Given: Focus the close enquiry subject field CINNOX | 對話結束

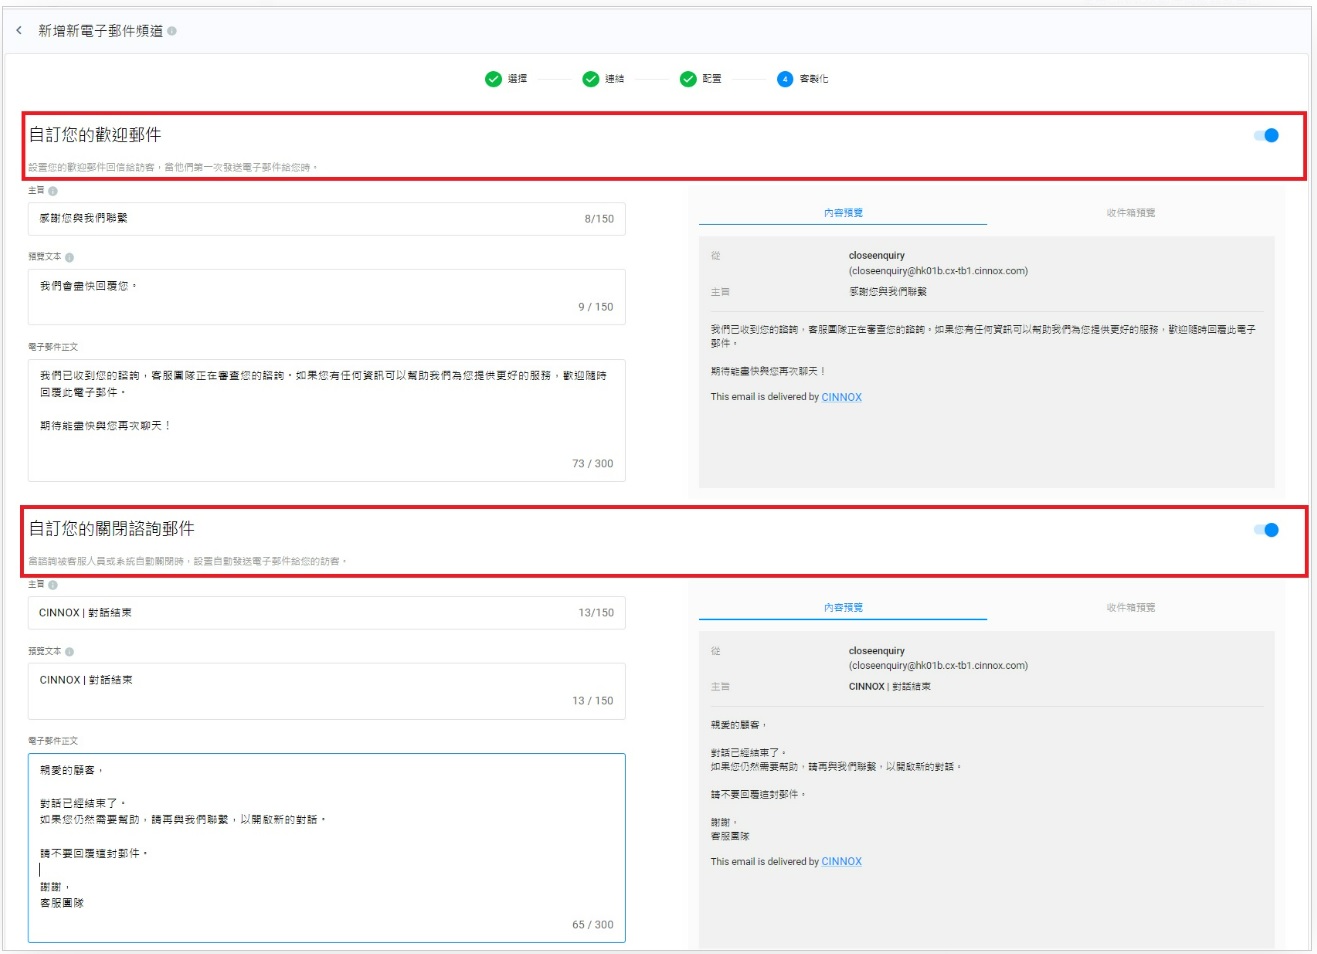Looking at the screenshot, I should [327, 613].
